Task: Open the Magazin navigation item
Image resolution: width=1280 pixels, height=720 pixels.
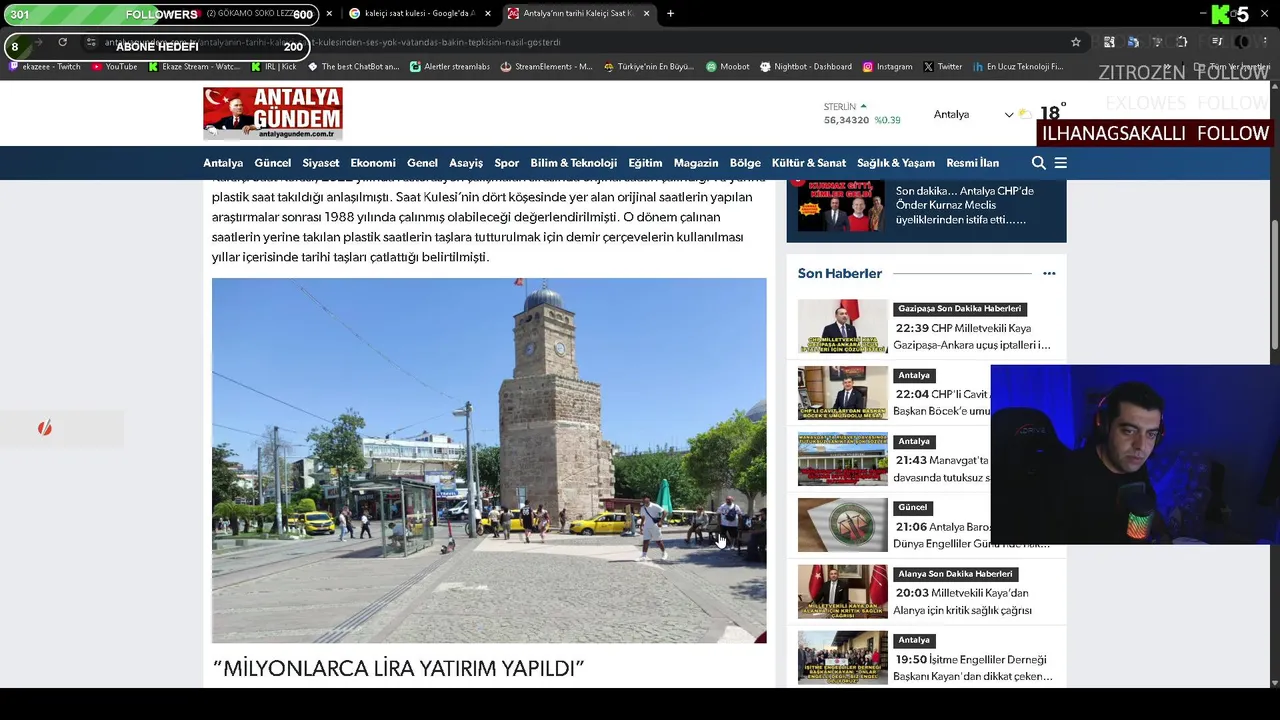Action: click(x=696, y=163)
